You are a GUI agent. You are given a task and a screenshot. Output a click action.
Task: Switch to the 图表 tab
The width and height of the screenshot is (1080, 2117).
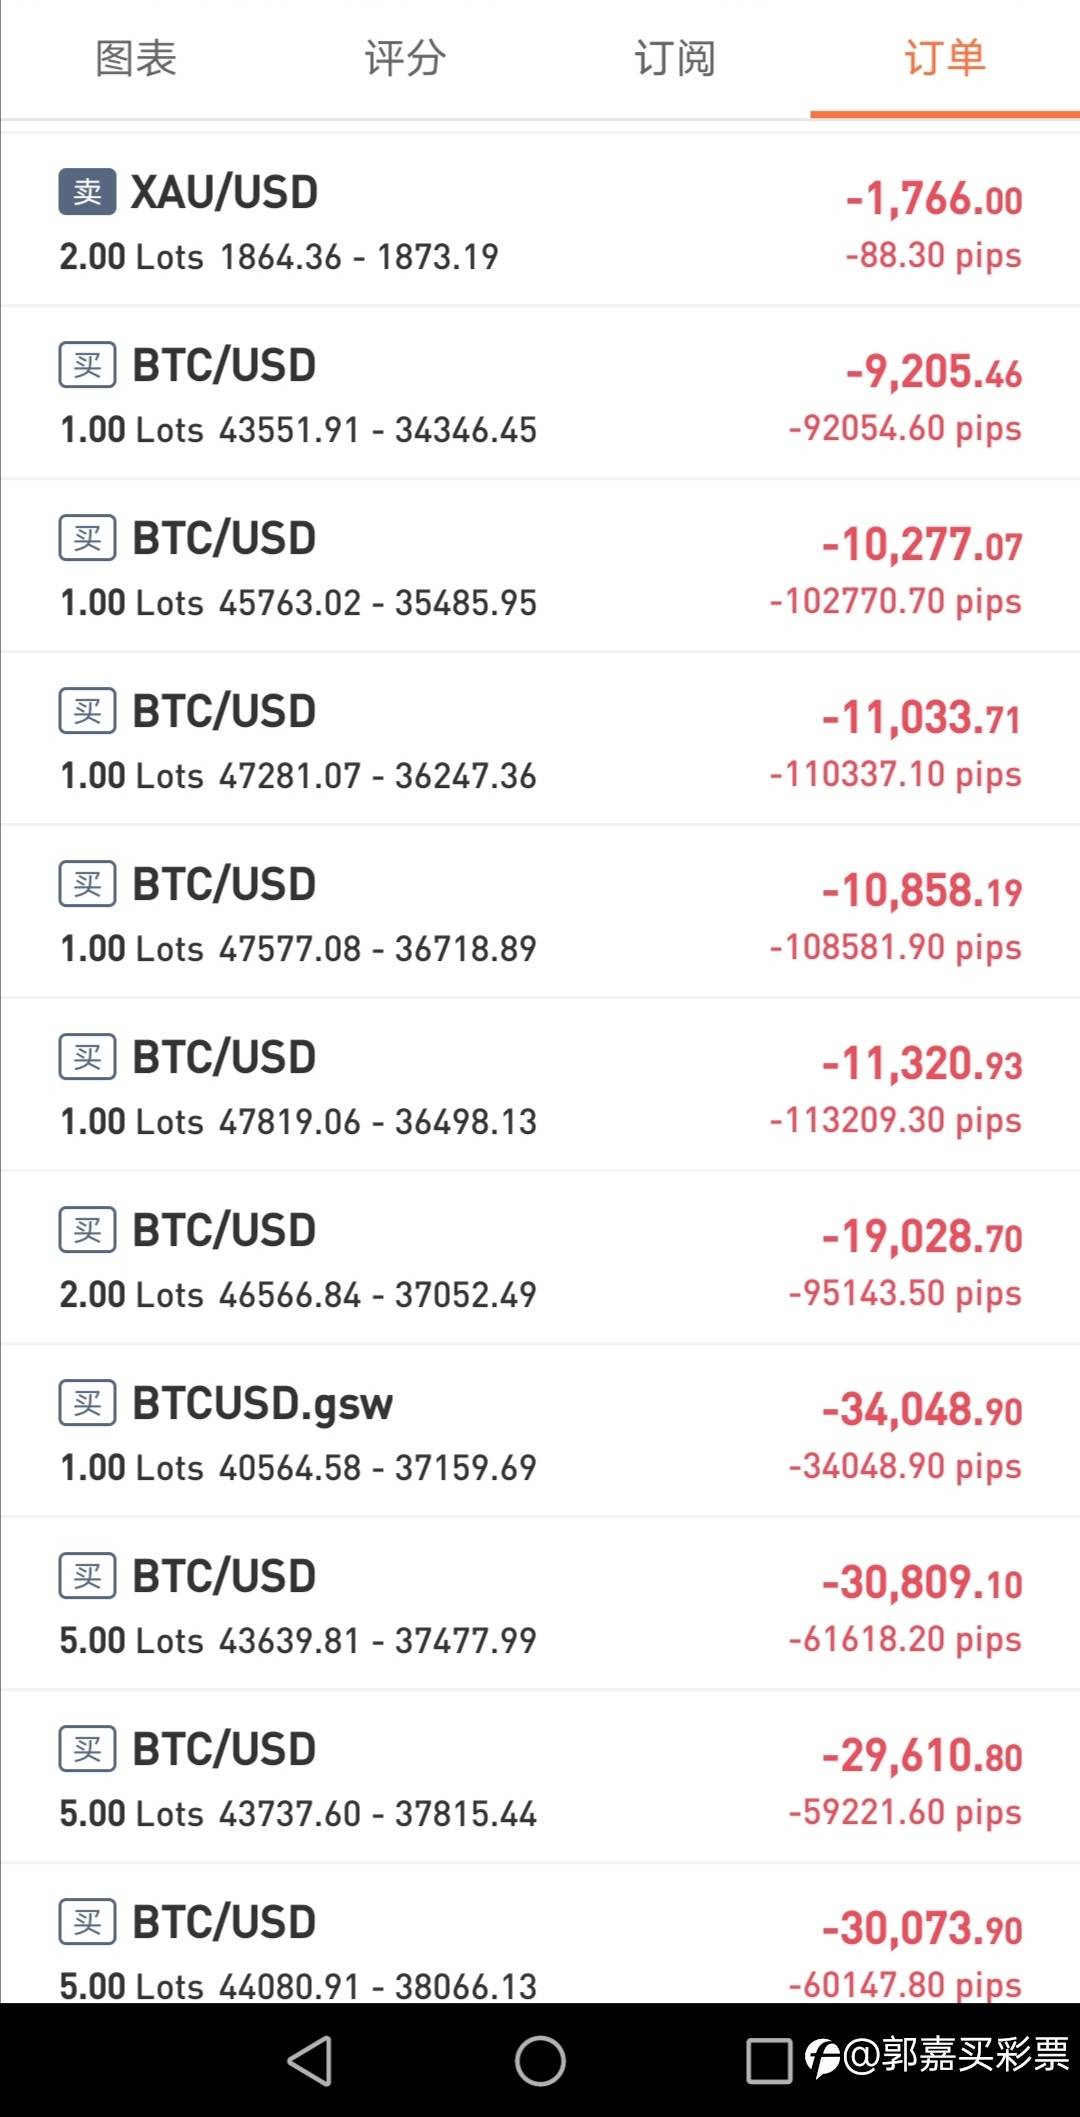[136, 59]
